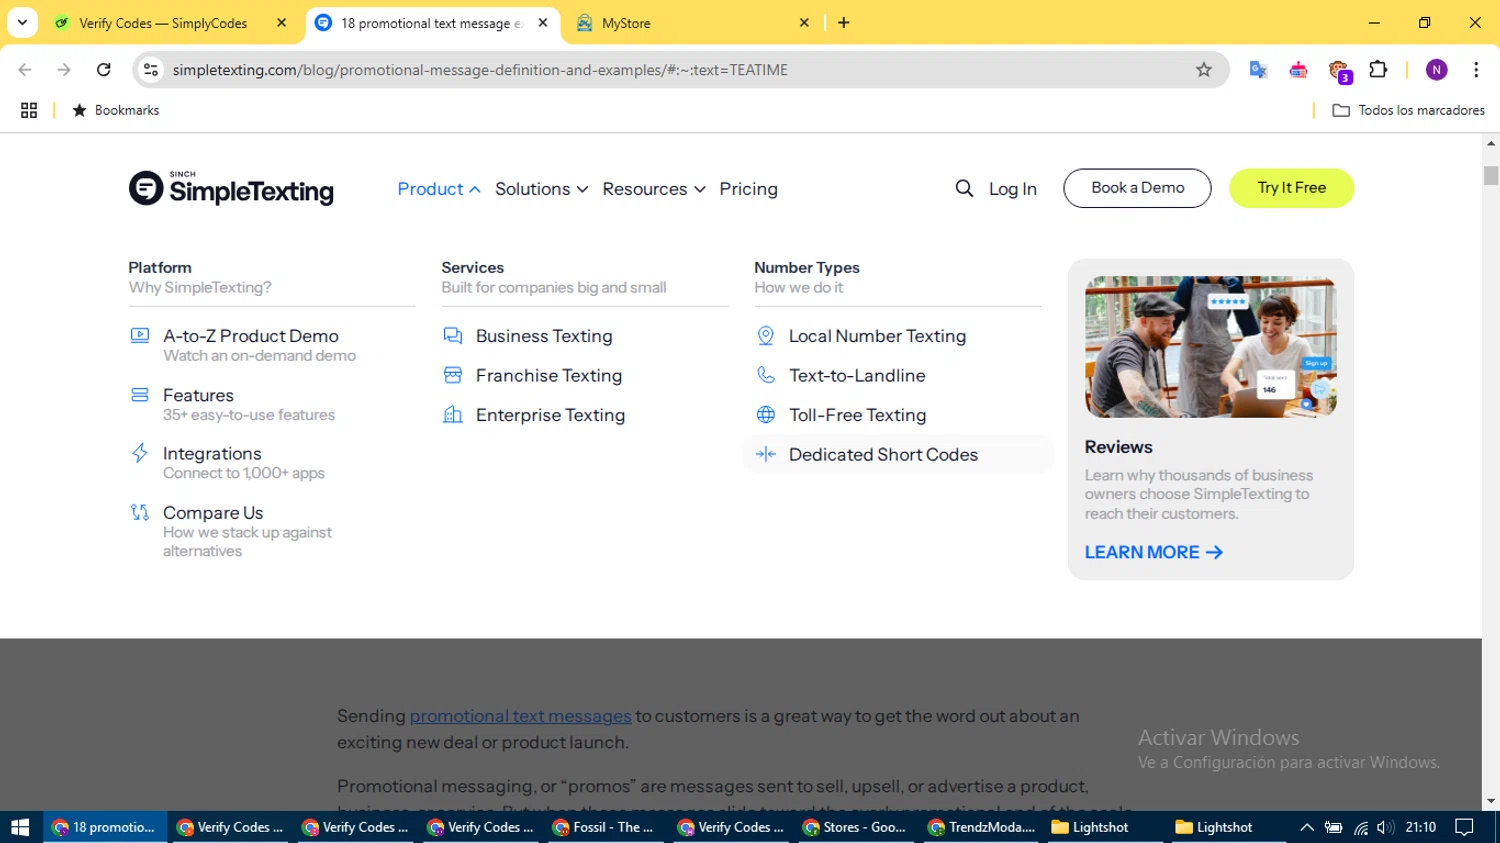
Task: Open Dedicated Short Codes
Action: point(883,454)
